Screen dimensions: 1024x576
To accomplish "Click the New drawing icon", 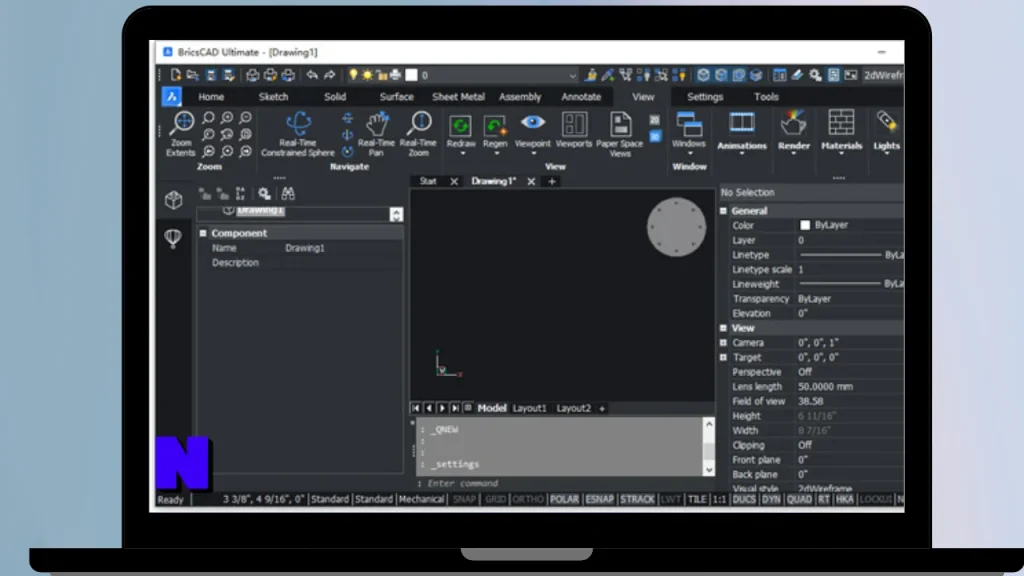I will coord(175,75).
